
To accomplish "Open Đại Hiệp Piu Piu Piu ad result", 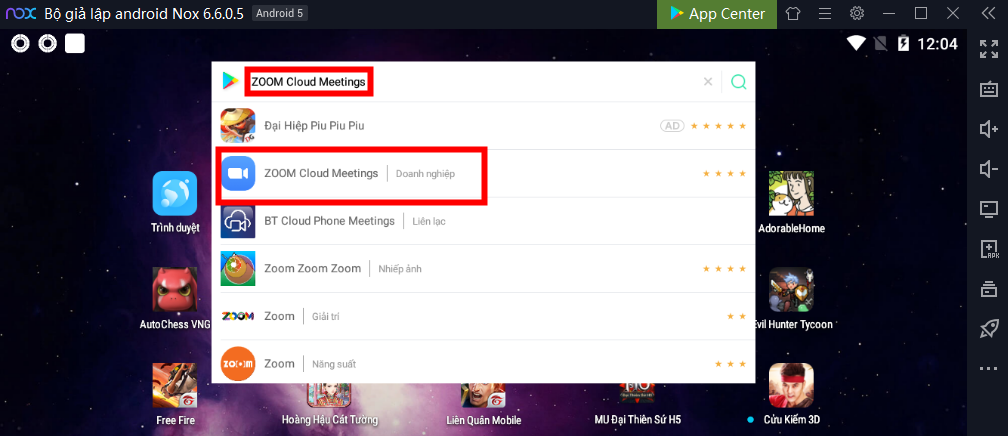I will click(483, 126).
